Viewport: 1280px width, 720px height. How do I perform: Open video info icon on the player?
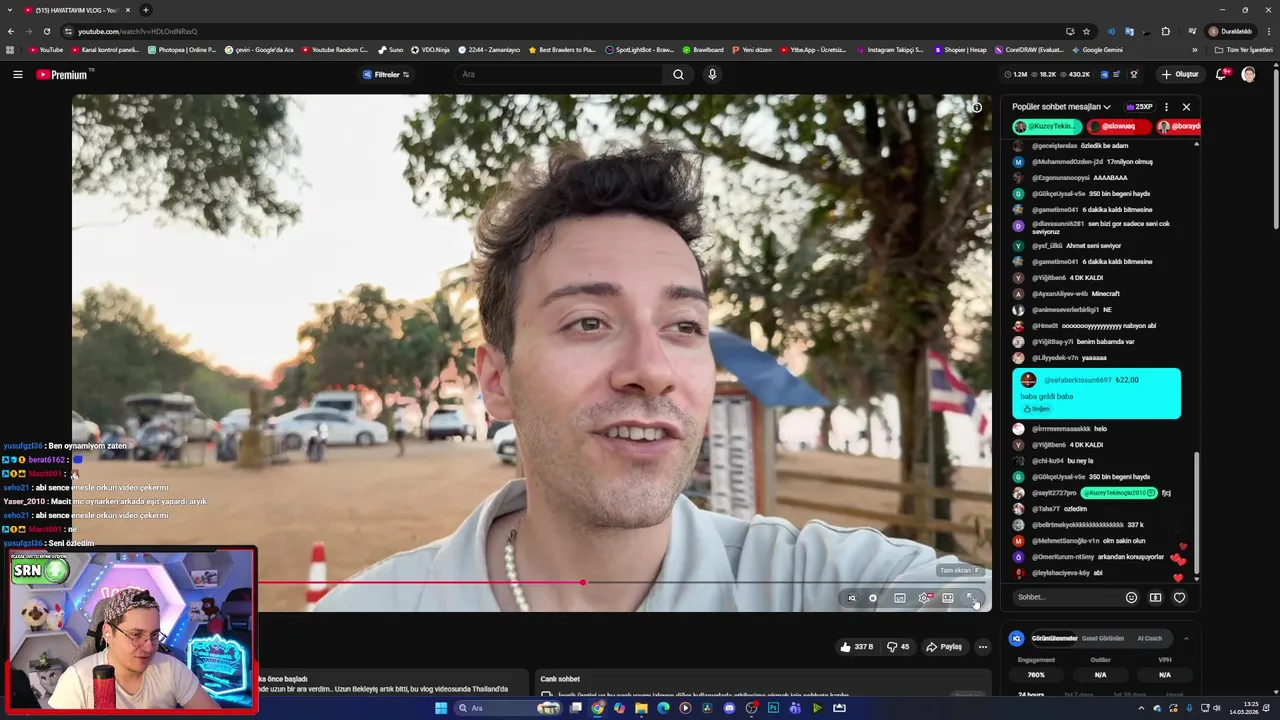(977, 107)
